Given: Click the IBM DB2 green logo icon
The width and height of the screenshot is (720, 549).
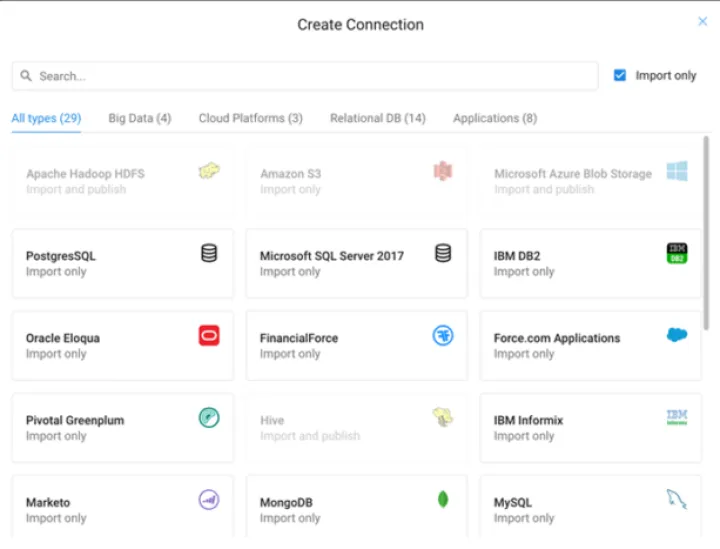Looking at the screenshot, I should 677,253.
